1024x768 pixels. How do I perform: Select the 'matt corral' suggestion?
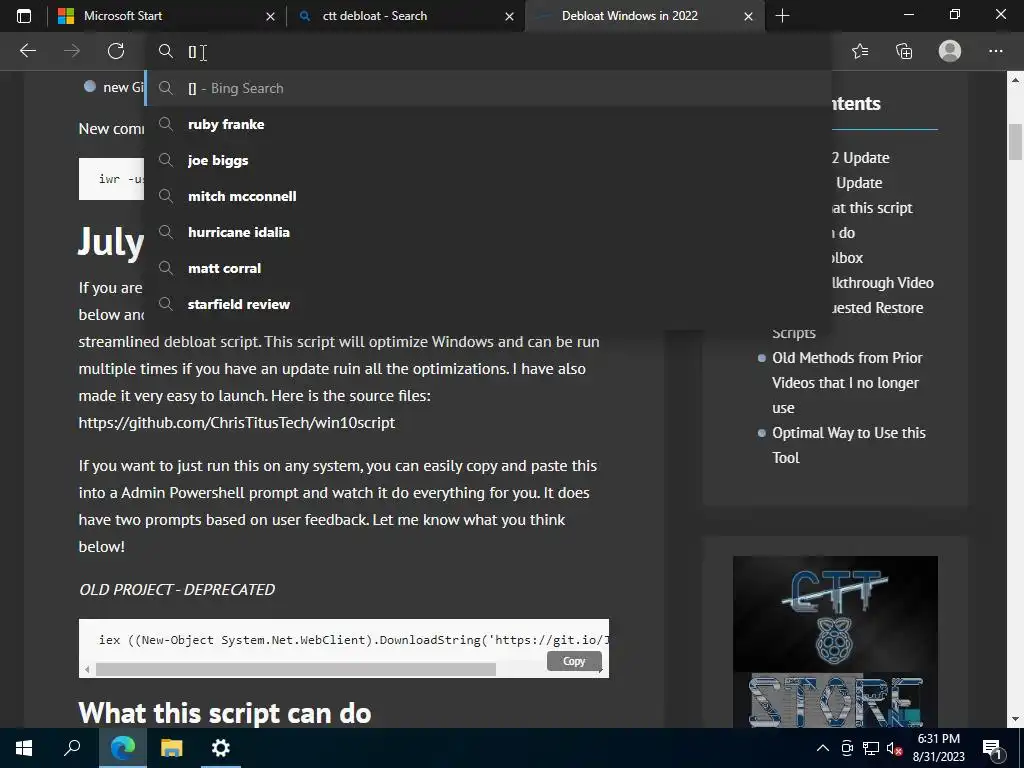tap(488, 268)
